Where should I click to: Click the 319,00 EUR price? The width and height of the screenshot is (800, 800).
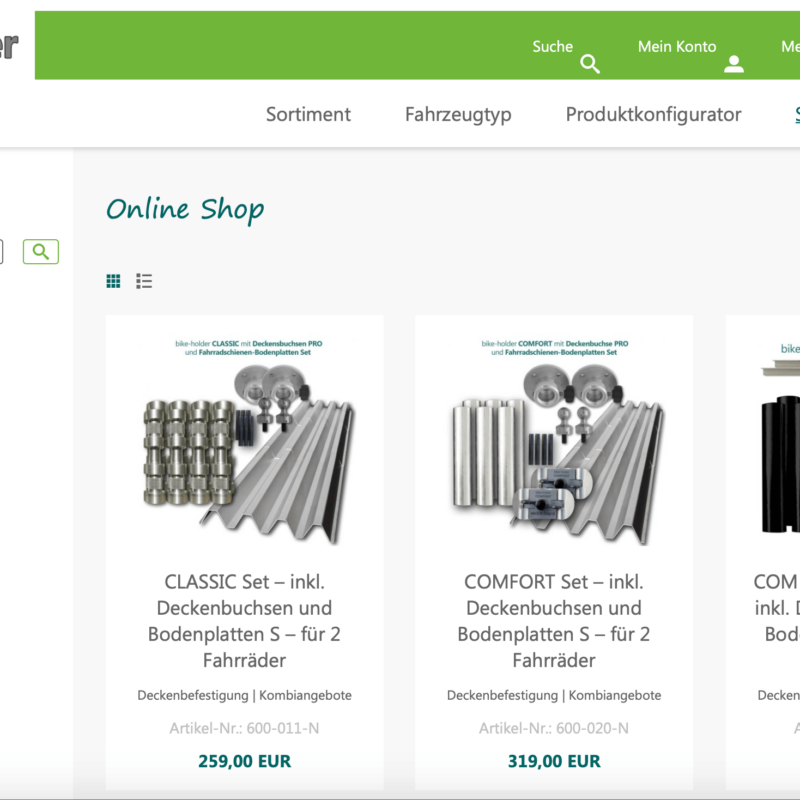click(x=554, y=761)
